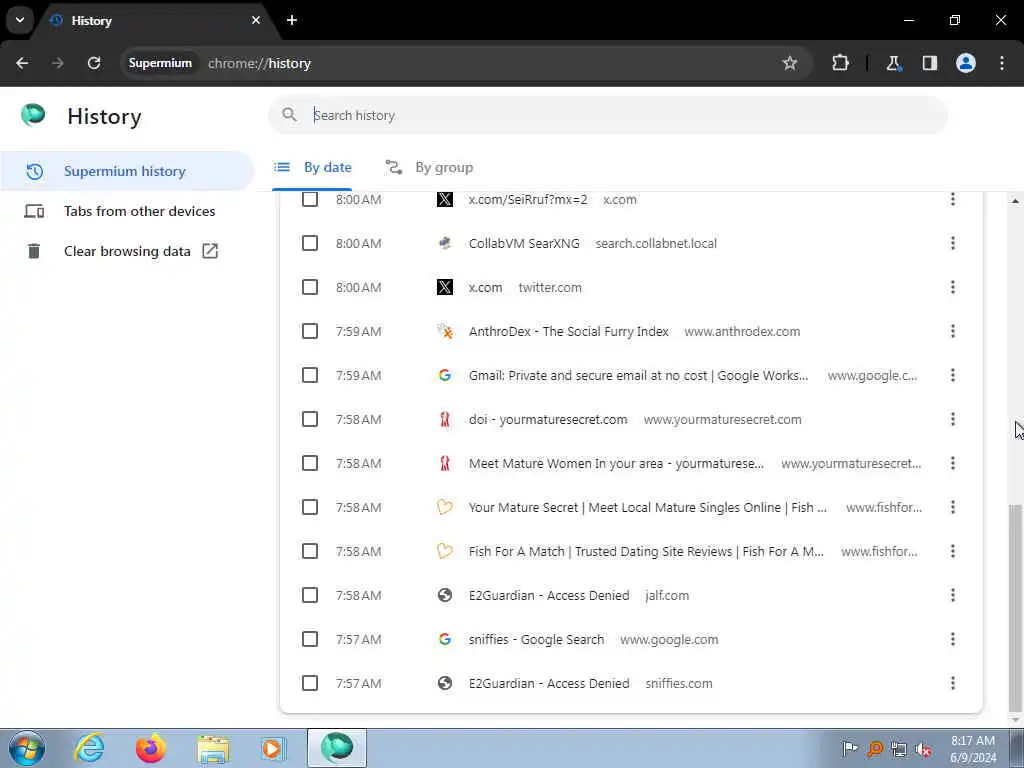The width and height of the screenshot is (1024, 768).
Task: Click the heart favicon of Your Mature Secret entry
Action: [x=445, y=507]
